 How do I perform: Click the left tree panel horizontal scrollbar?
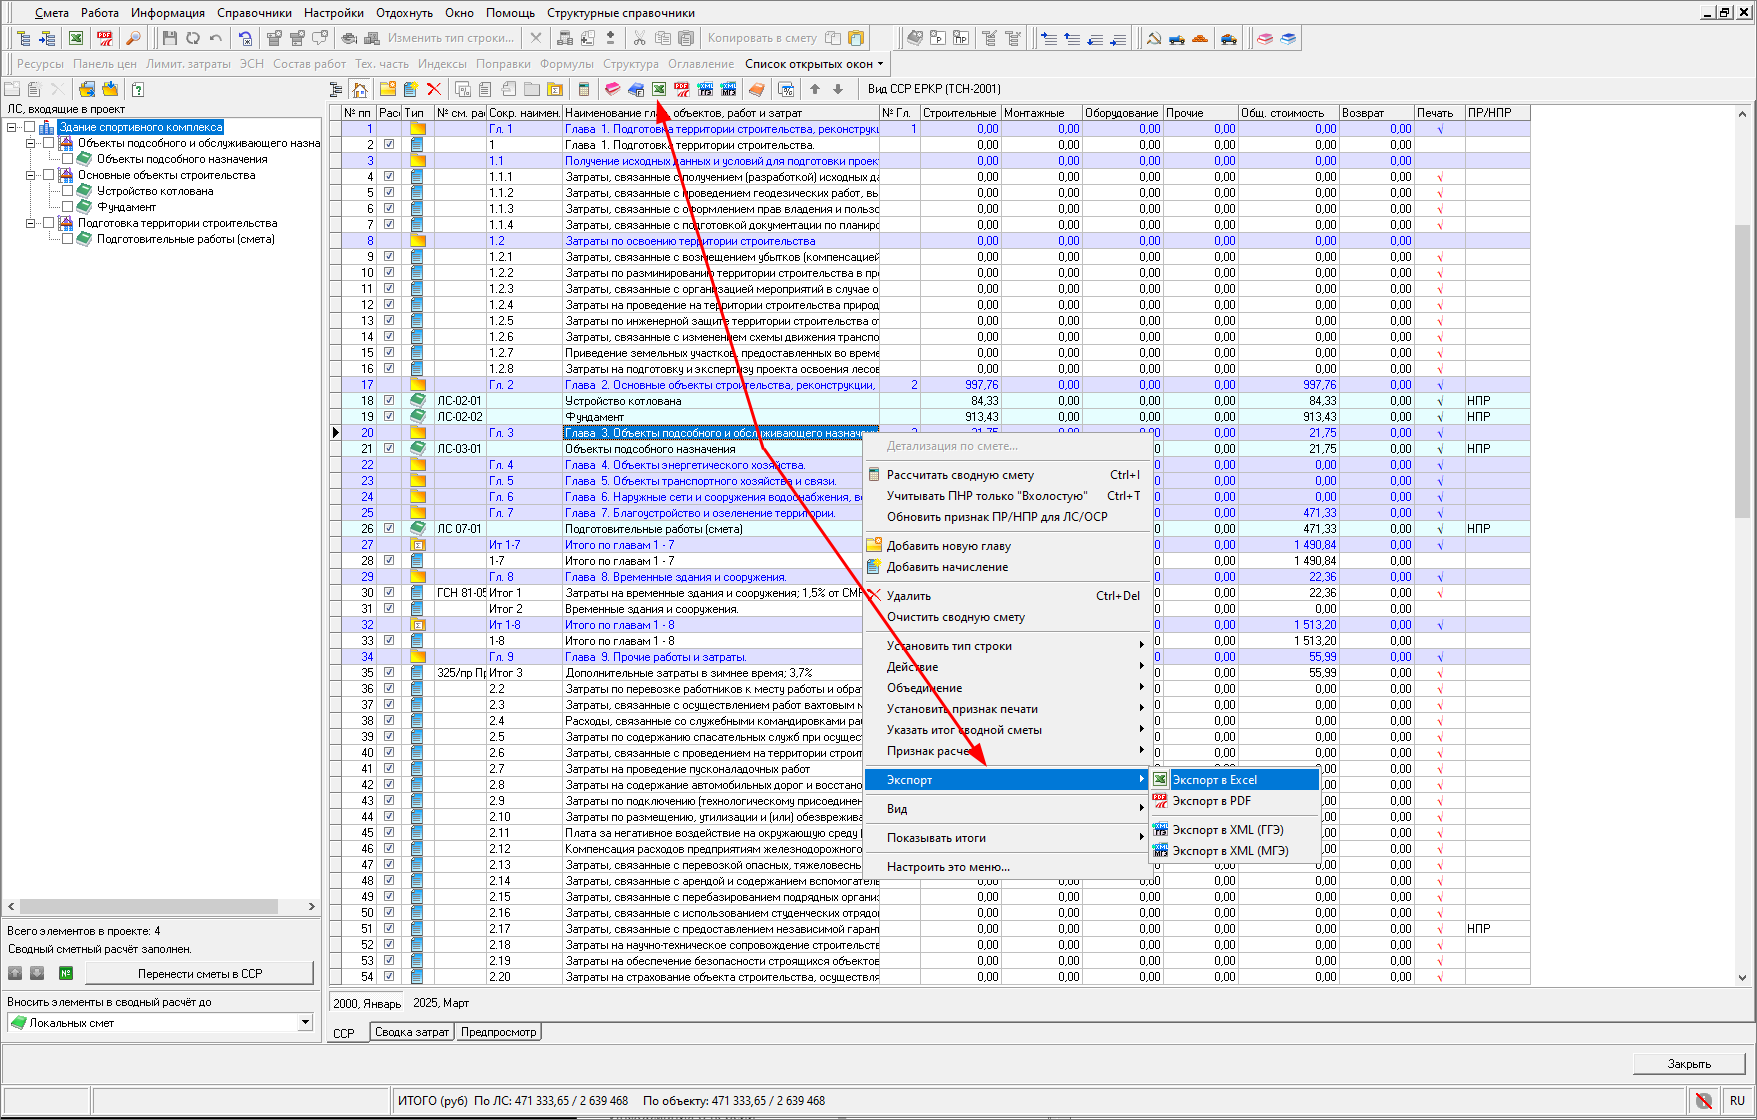(x=150, y=906)
